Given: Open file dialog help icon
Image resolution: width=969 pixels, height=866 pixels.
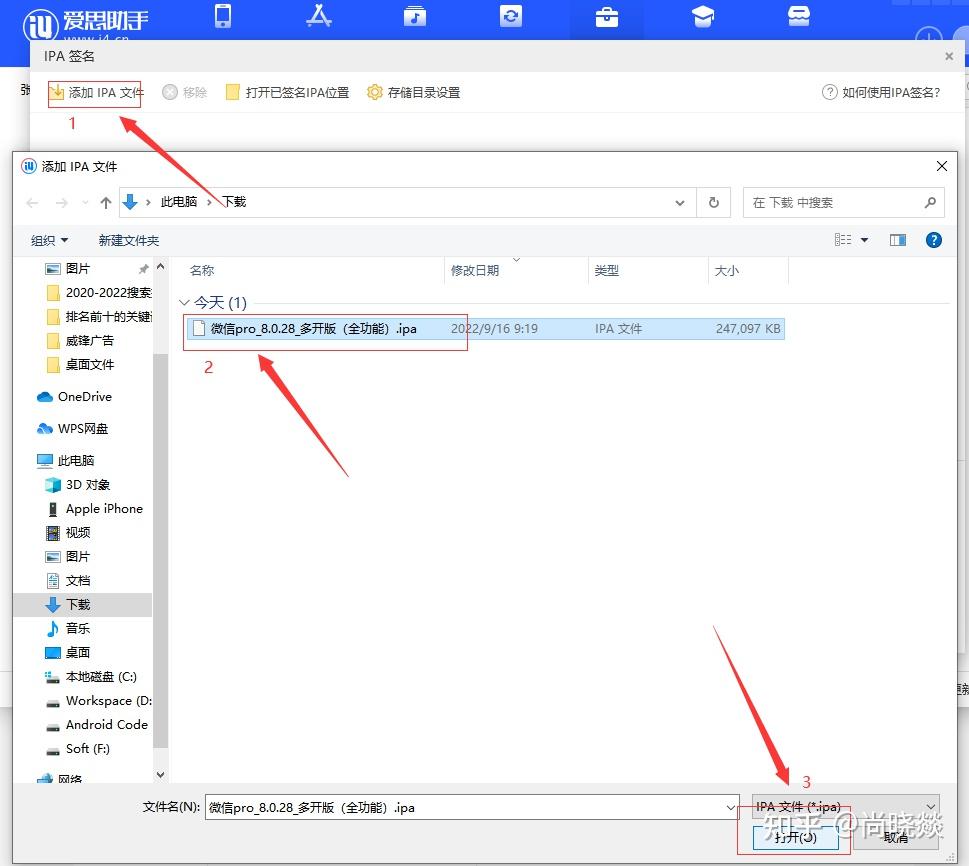Looking at the screenshot, I should pyautogui.click(x=934, y=240).
